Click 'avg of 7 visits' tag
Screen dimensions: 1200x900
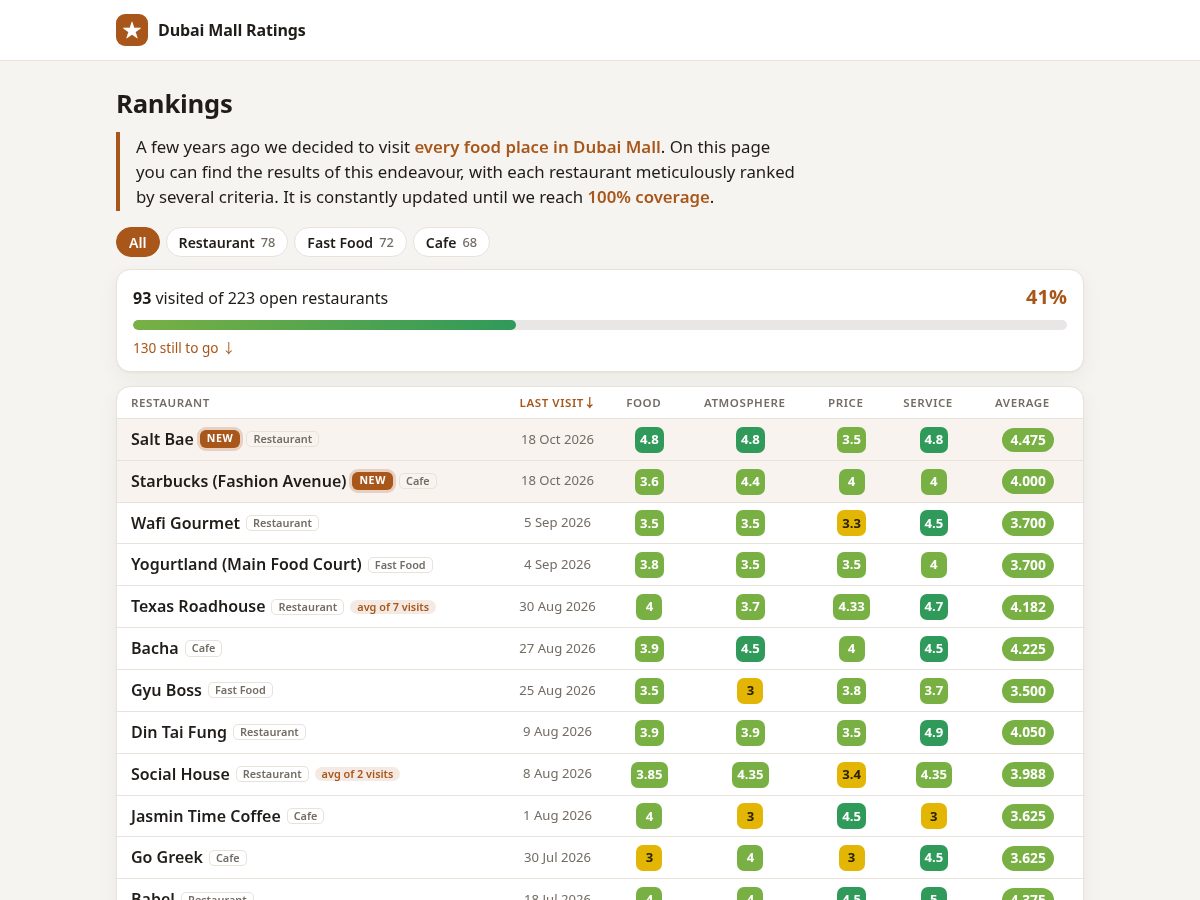point(393,607)
